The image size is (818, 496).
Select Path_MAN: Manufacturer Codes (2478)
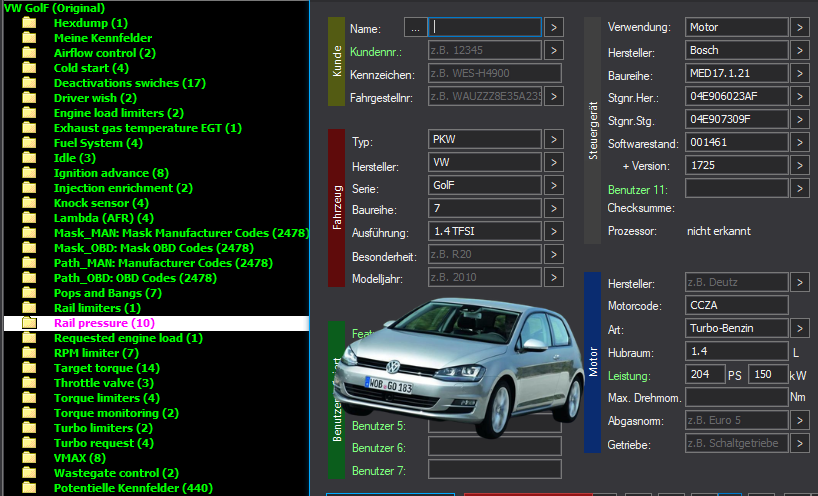tap(163, 263)
